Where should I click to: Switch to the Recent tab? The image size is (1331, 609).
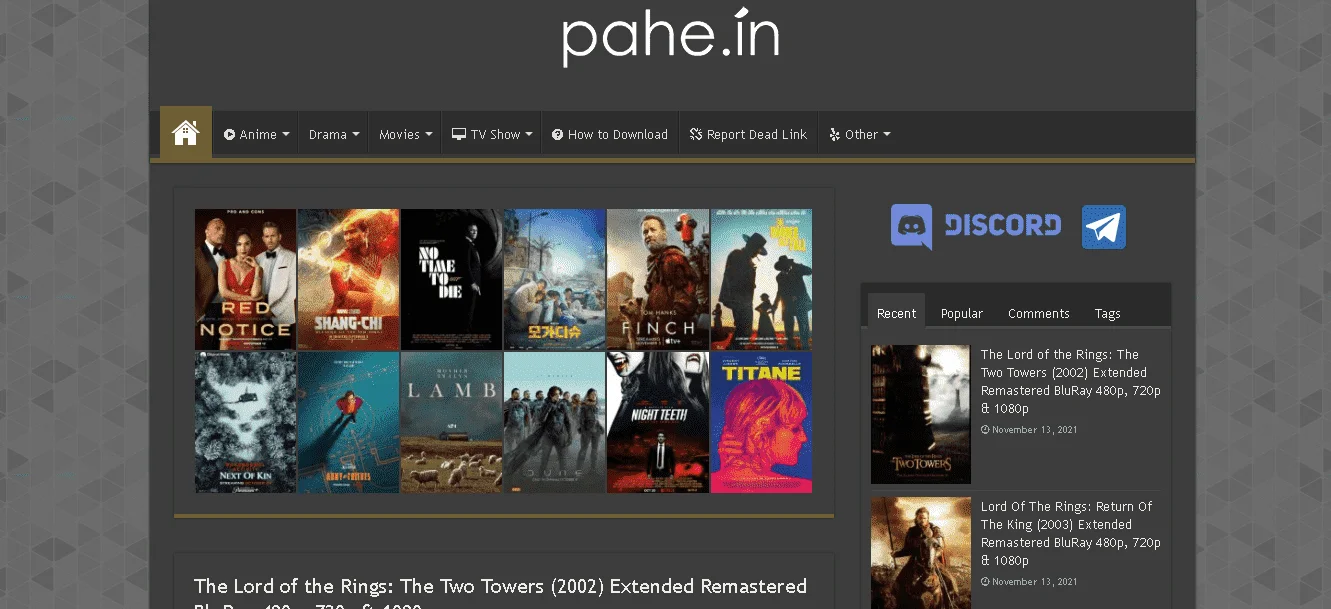[896, 313]
